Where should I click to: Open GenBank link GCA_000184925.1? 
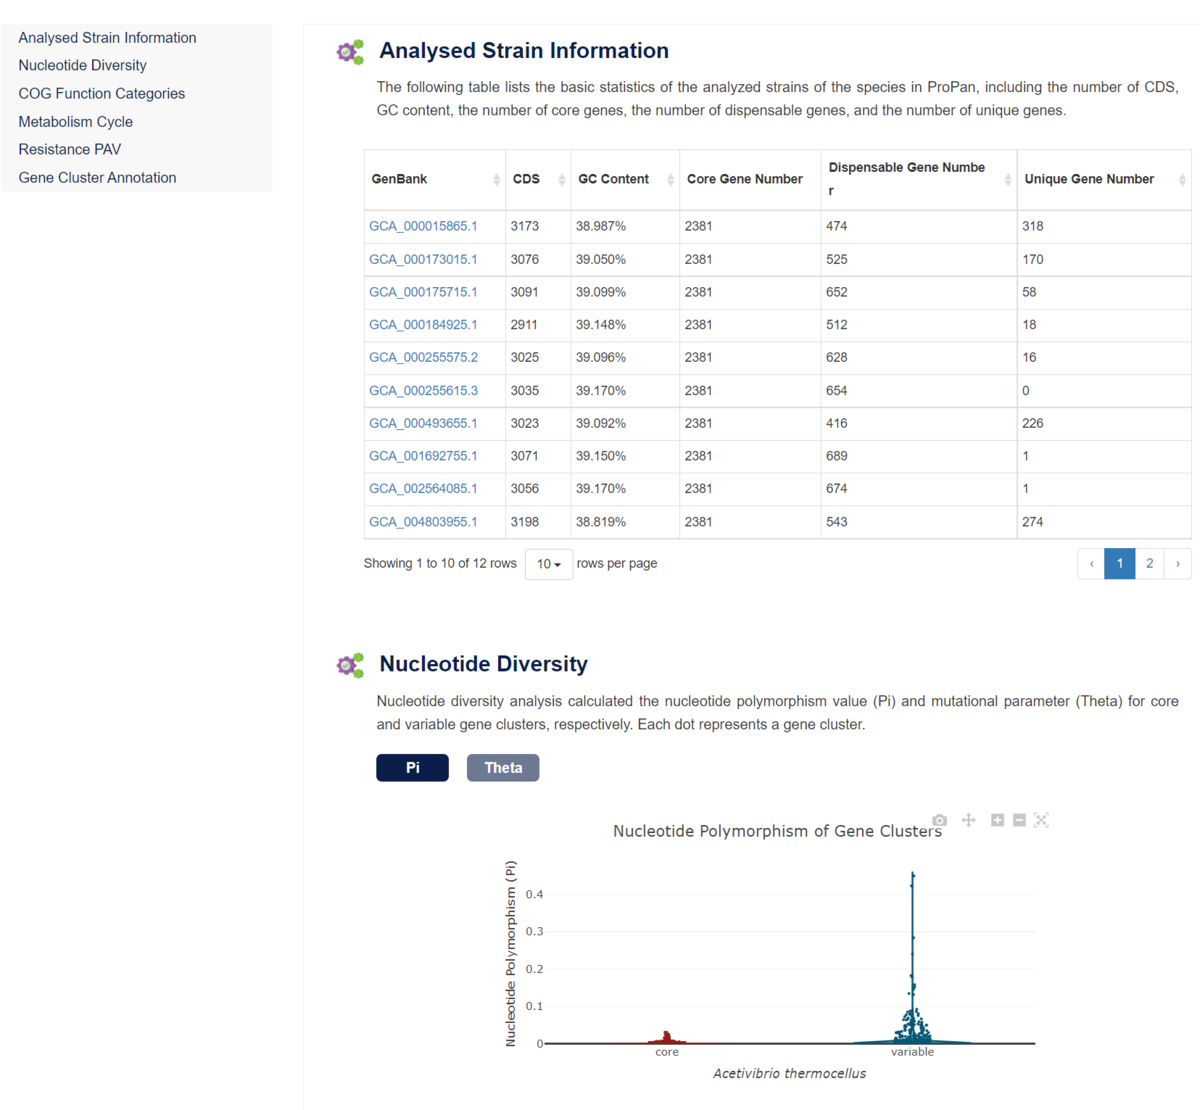point(423,325)
